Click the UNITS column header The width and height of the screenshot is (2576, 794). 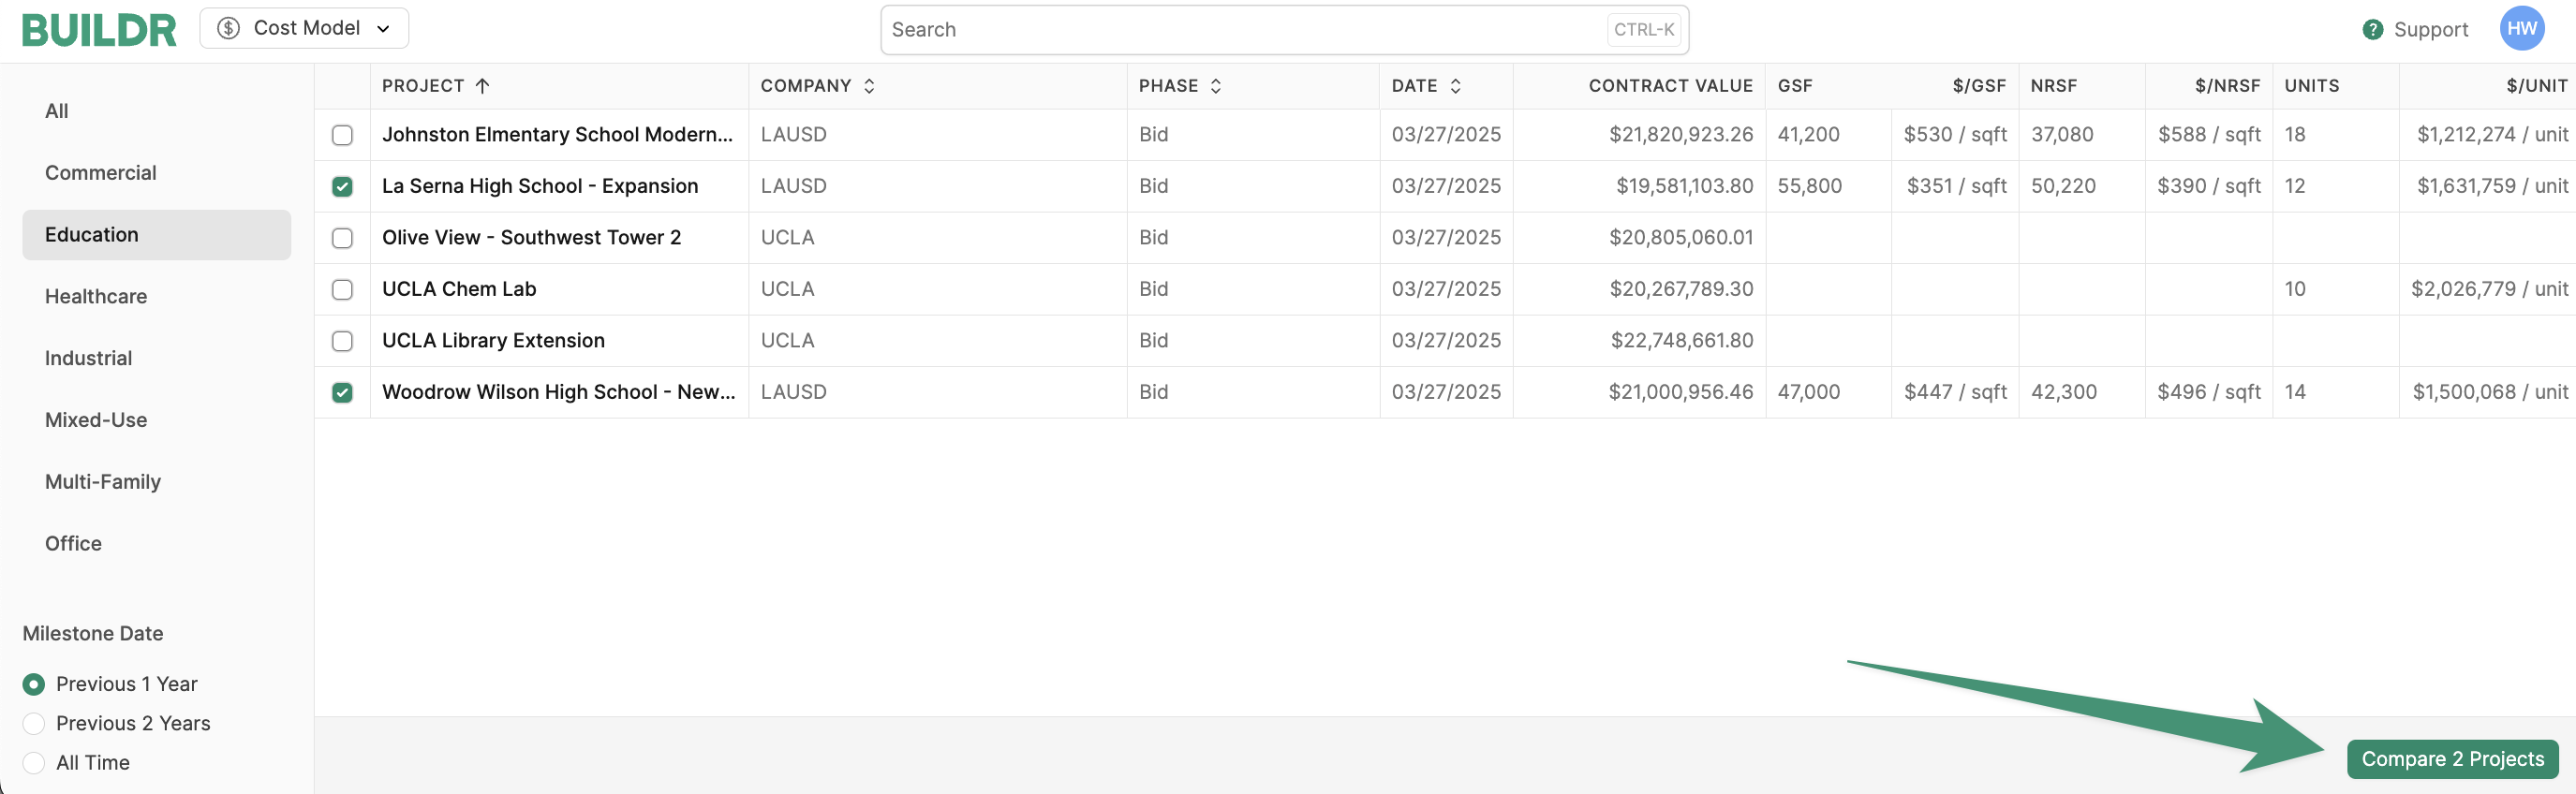click(x=2311, y=86)
